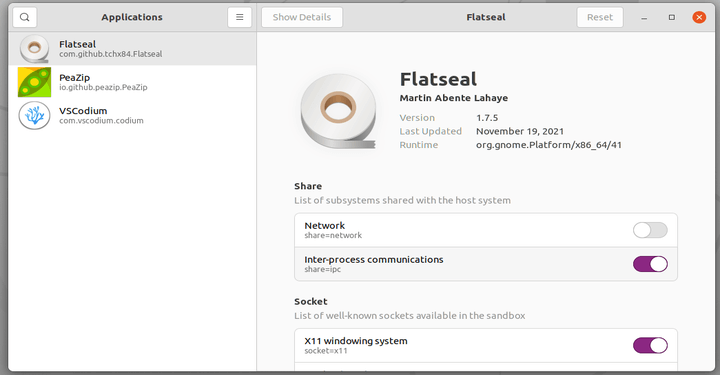Open the hamburger main menu
The height and width of the screenshot is (375, 720).
tap(239, 17)
